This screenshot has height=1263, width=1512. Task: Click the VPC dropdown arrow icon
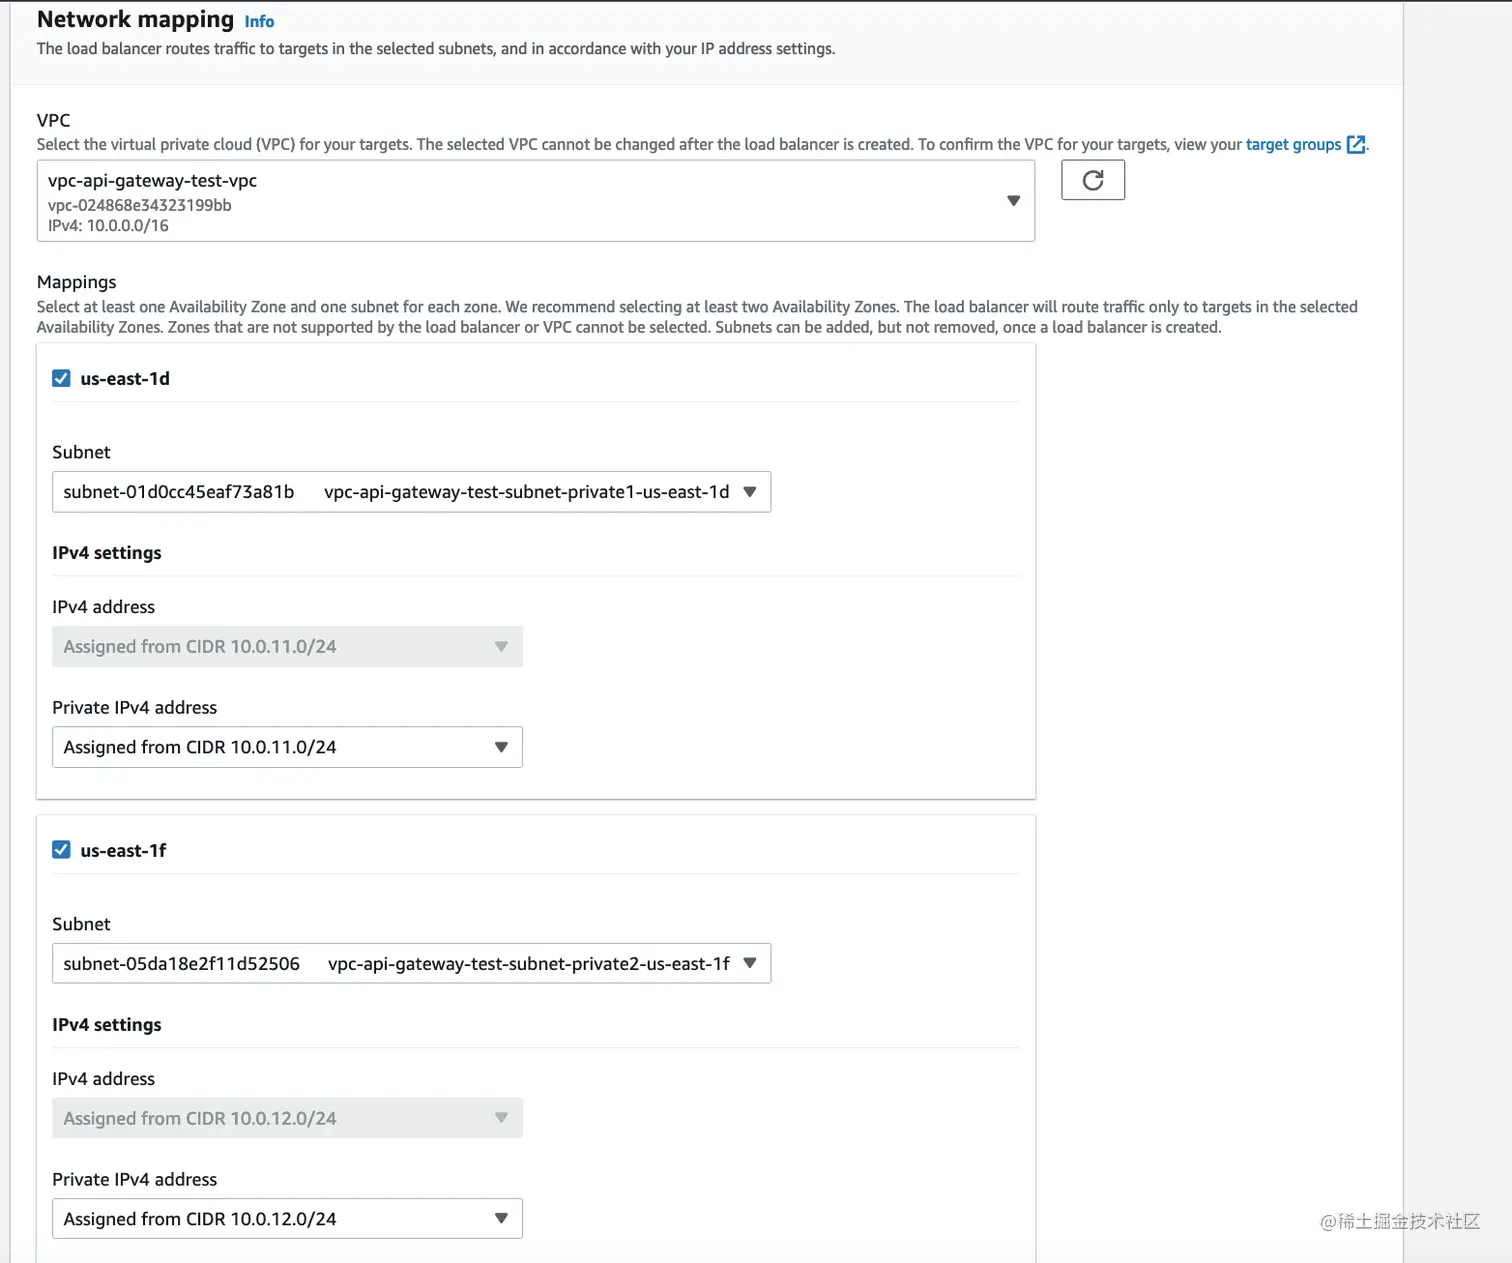[1013, 201]
